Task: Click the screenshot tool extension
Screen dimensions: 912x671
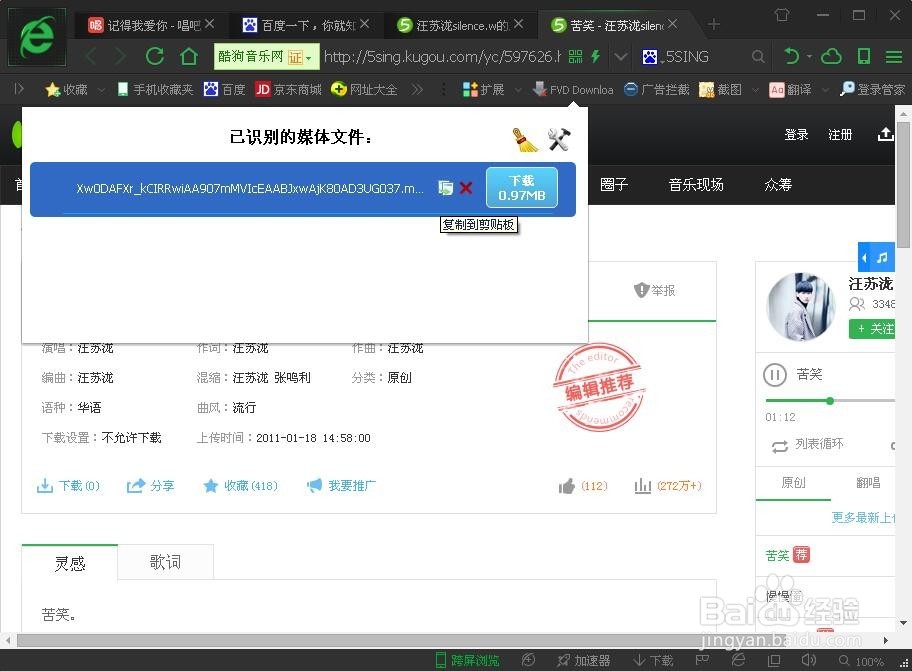Action: [721, 90]
